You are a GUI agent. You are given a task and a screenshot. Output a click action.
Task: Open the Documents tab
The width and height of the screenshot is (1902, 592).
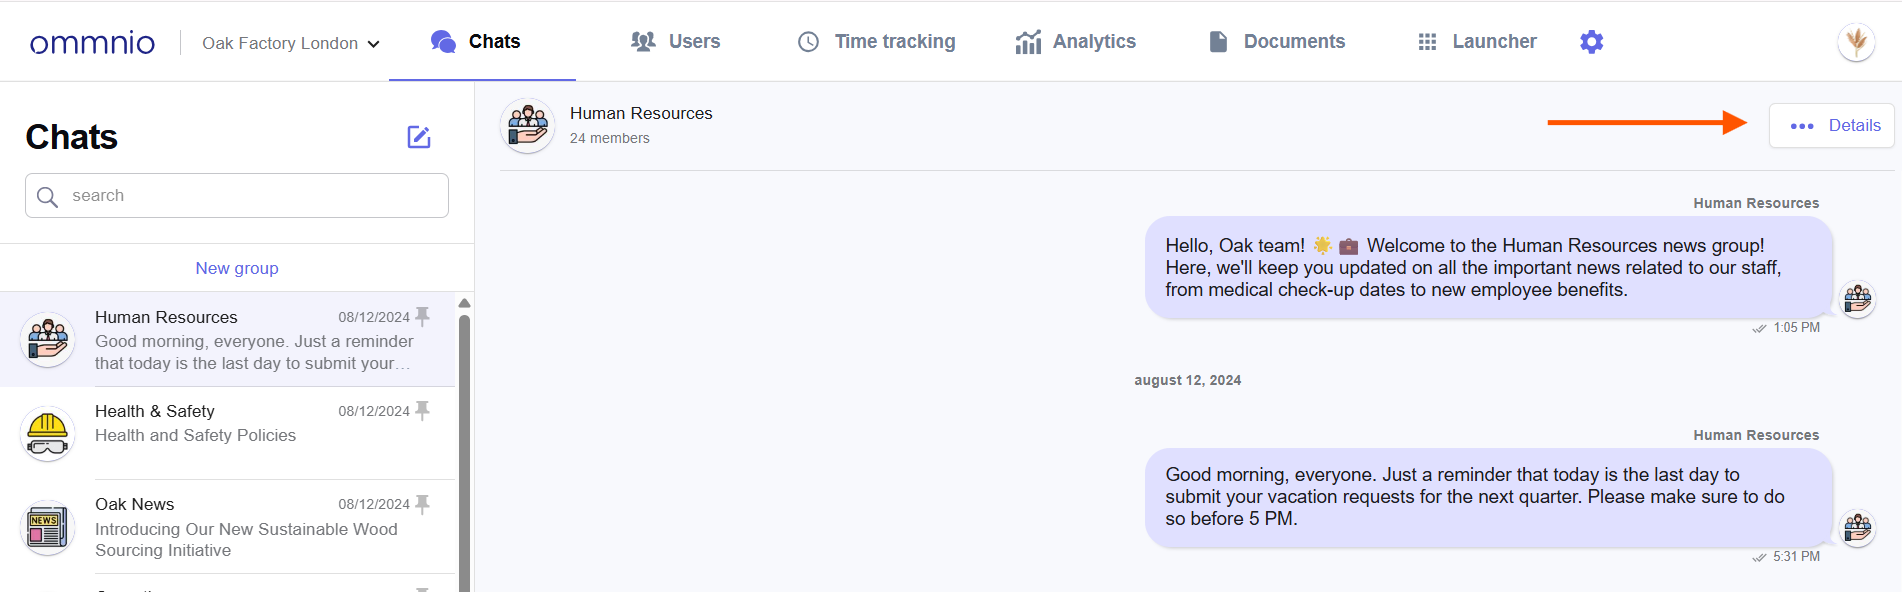click(1277, 42)
